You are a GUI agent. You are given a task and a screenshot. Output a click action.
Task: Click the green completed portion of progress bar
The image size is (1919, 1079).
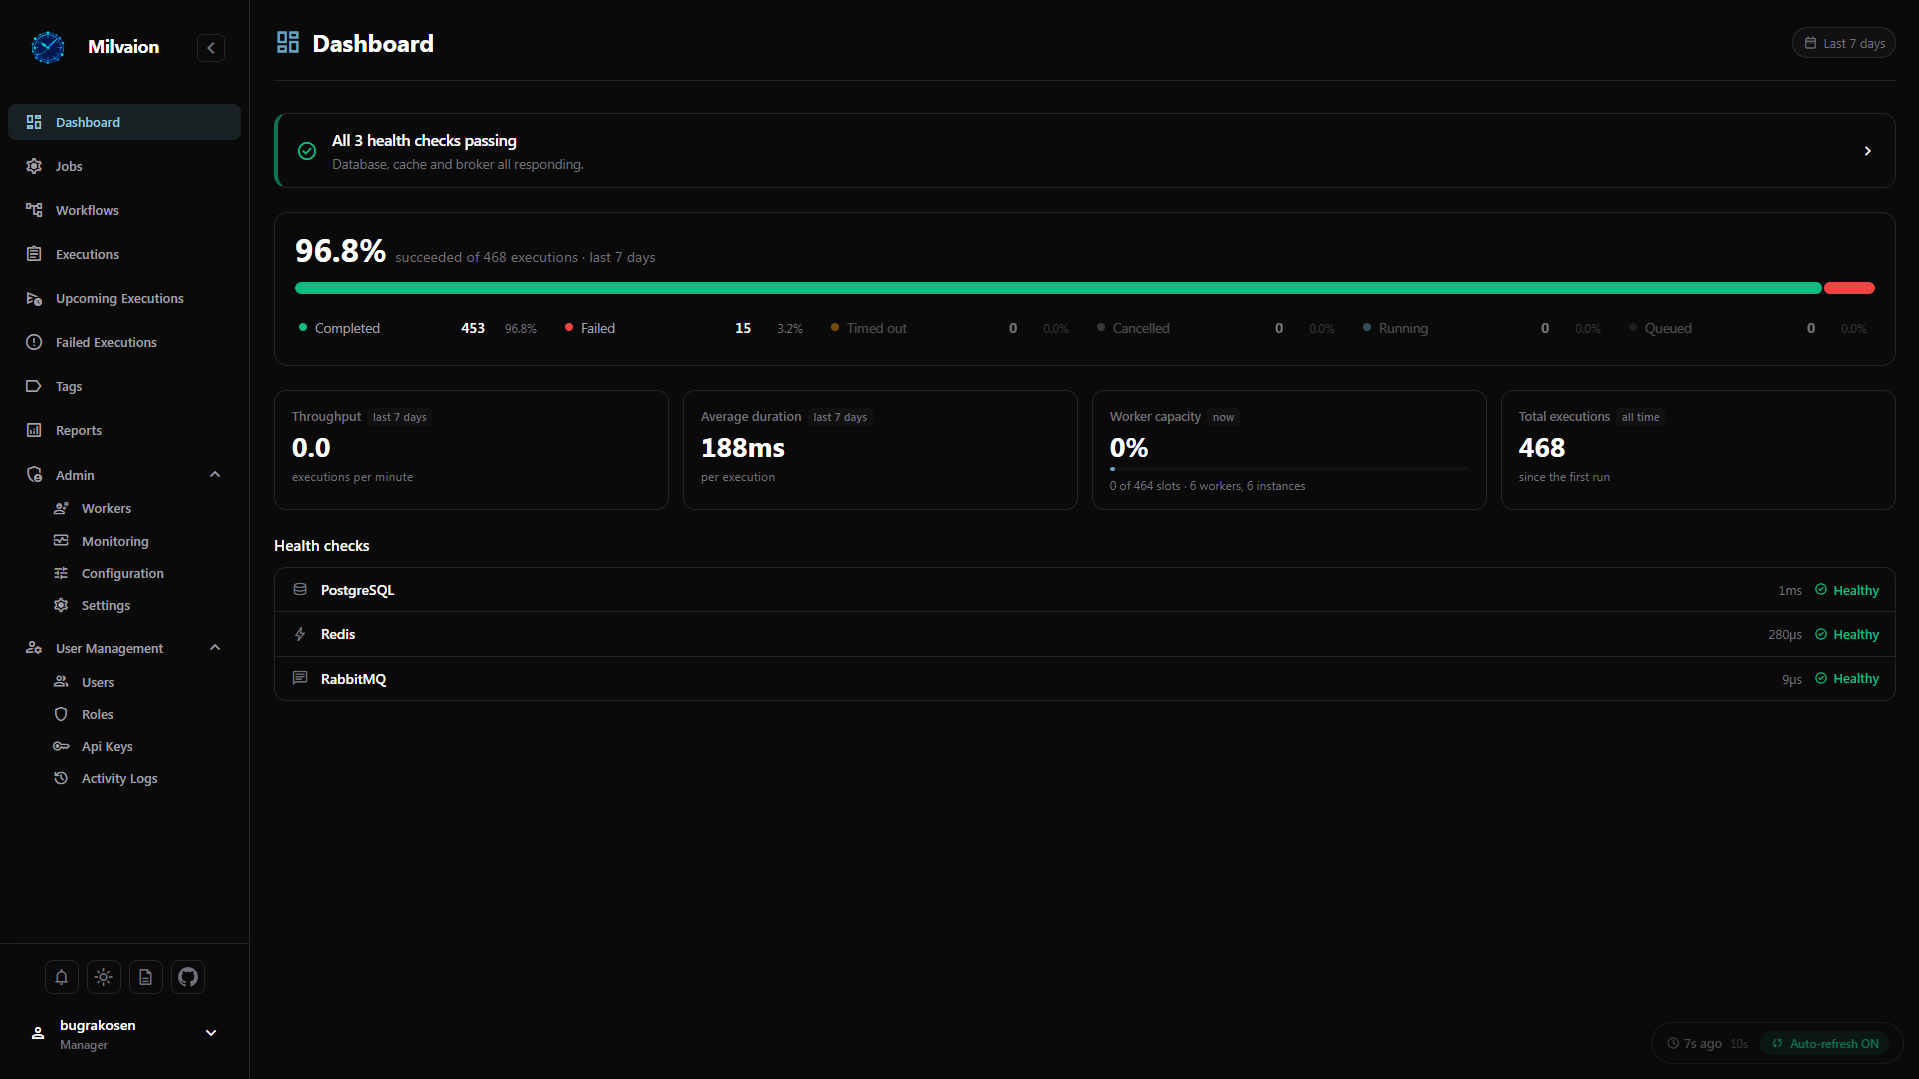pyautogui.click(x=1058, y=288)
